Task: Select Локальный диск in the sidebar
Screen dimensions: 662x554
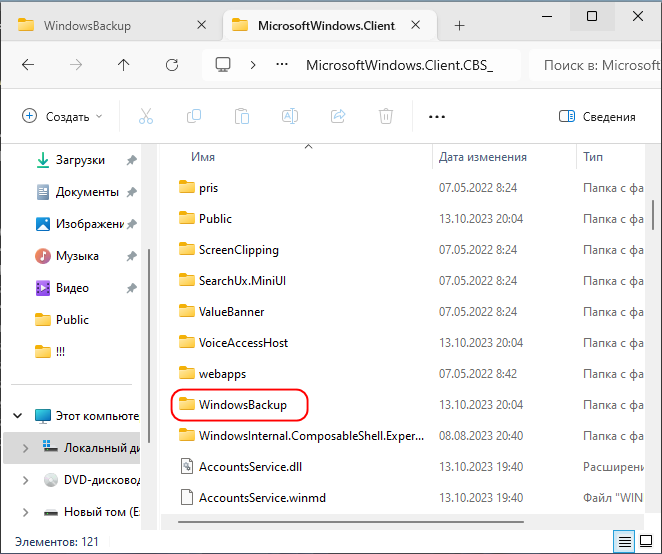Action: point(91,448)
